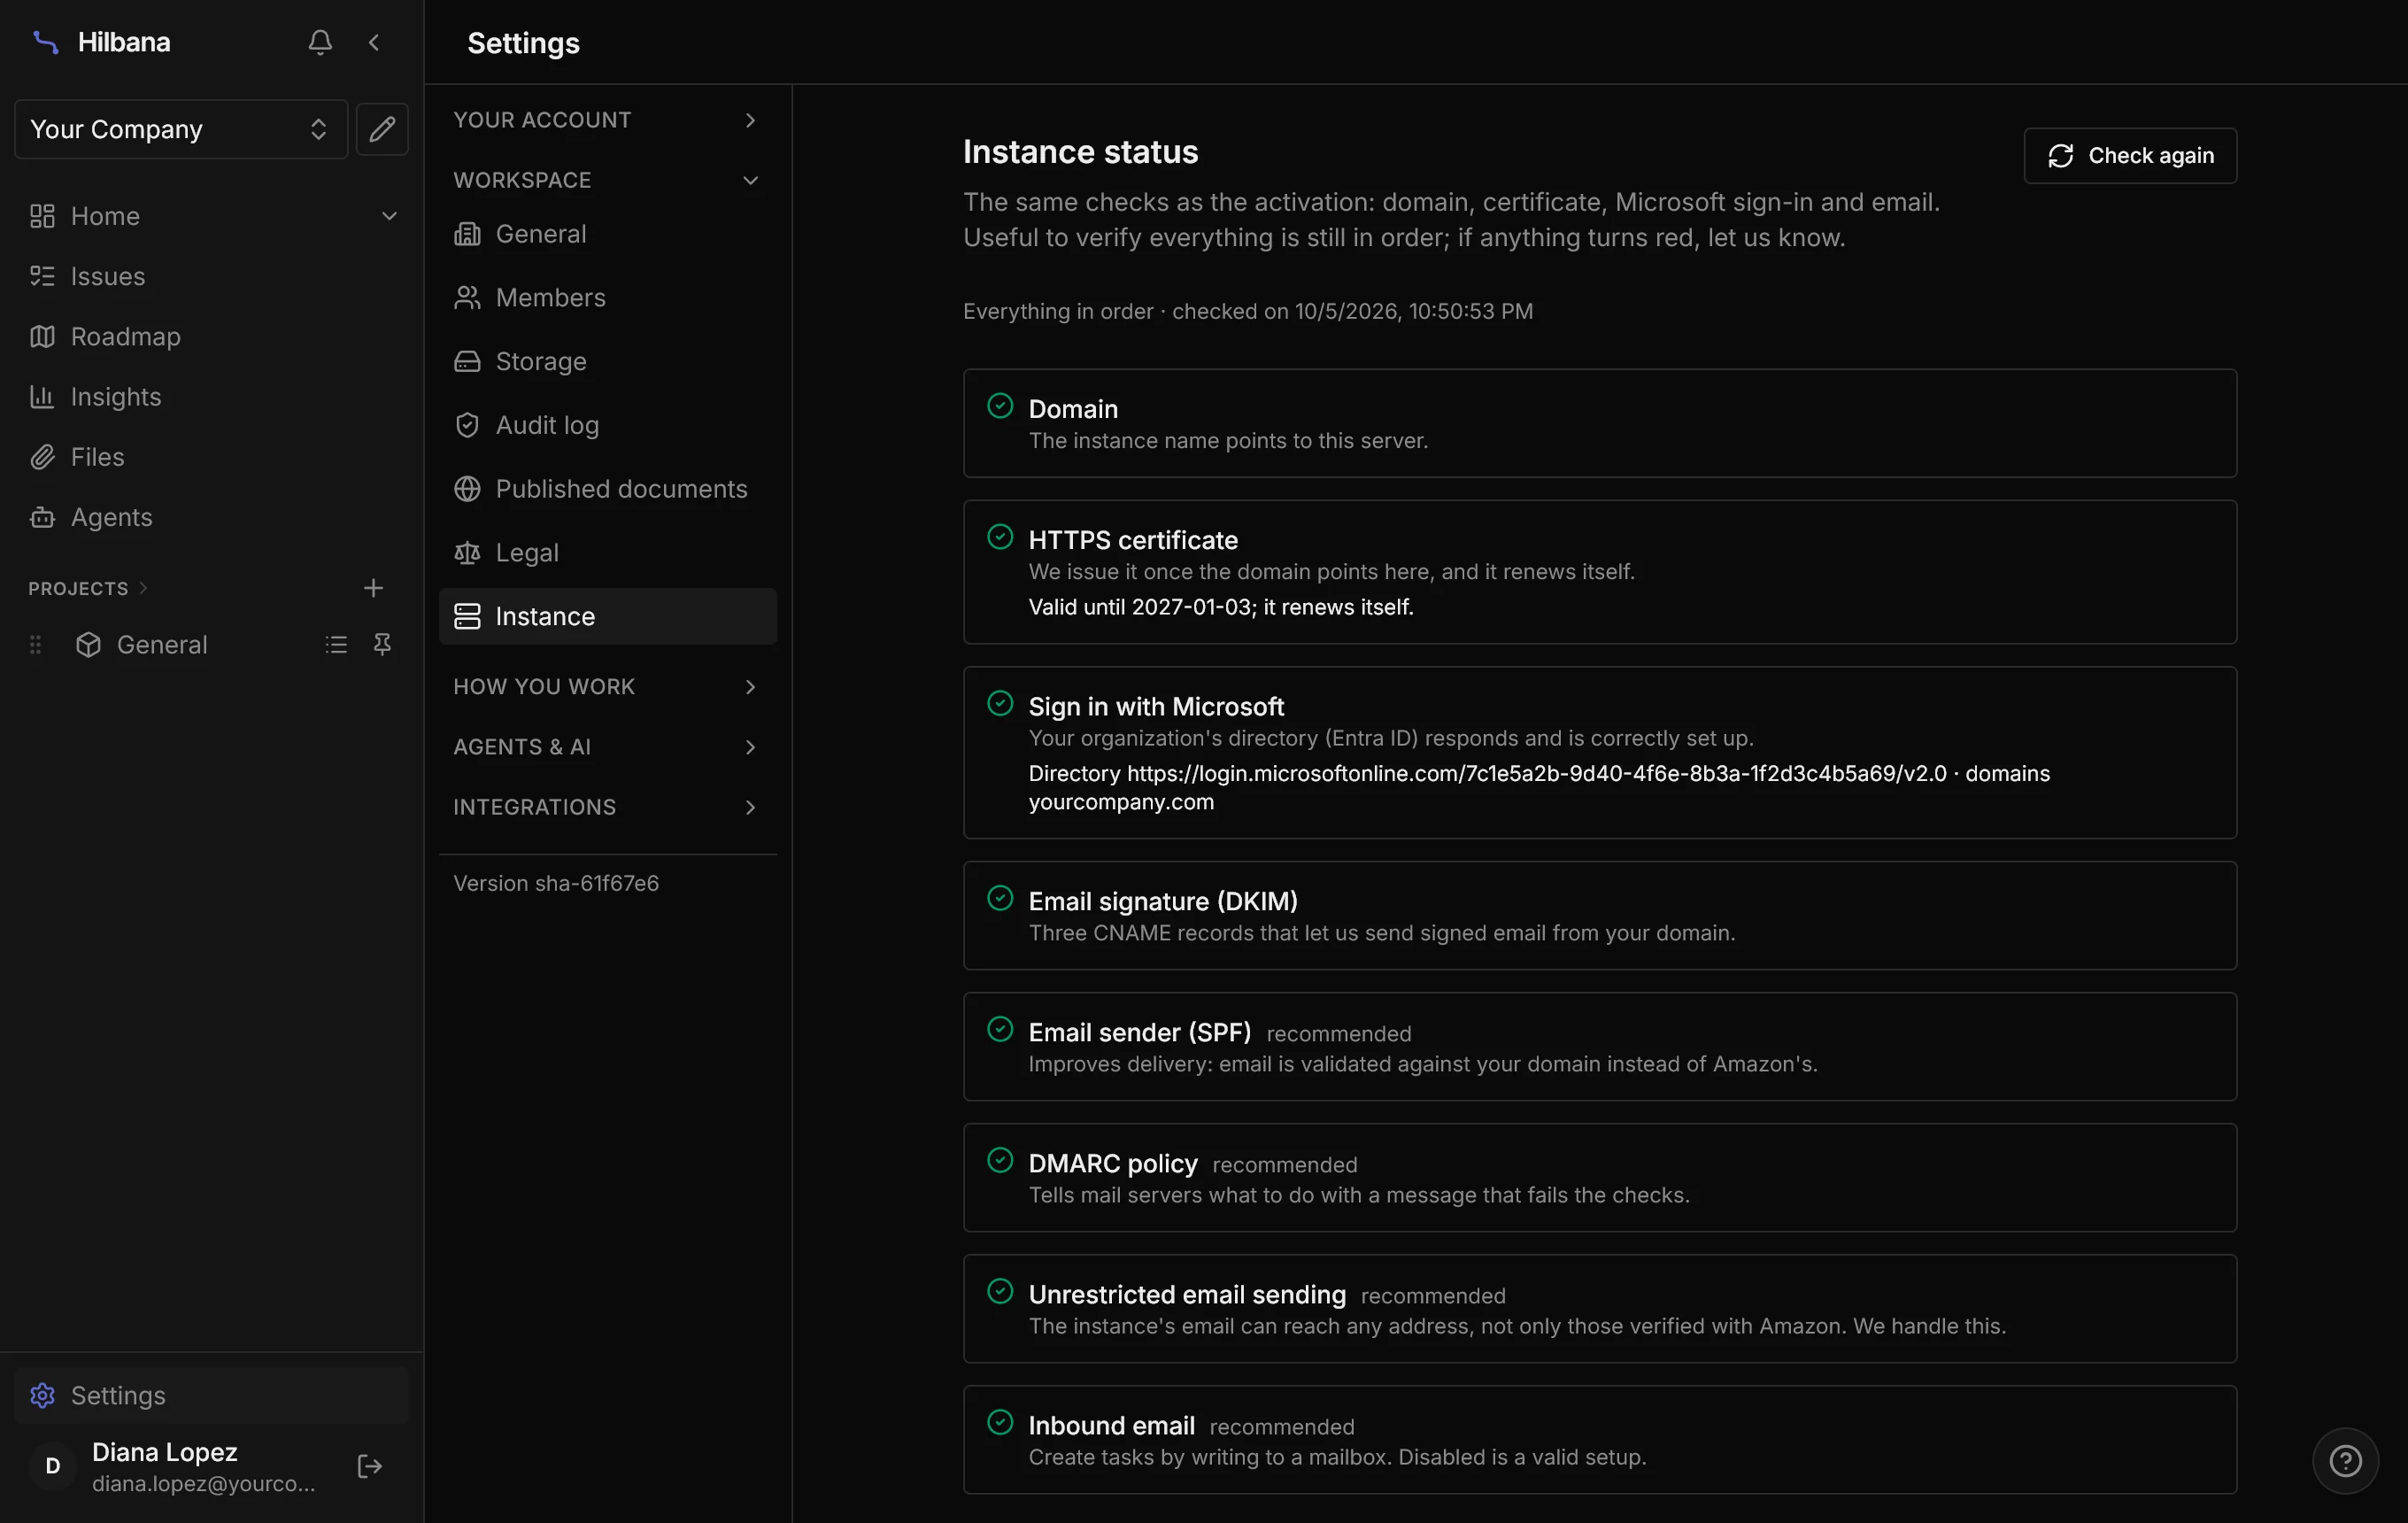This screenshot has height=1523, width=2408.
Task: Expand the PROJECTS section header
Action: pos(88,588)
